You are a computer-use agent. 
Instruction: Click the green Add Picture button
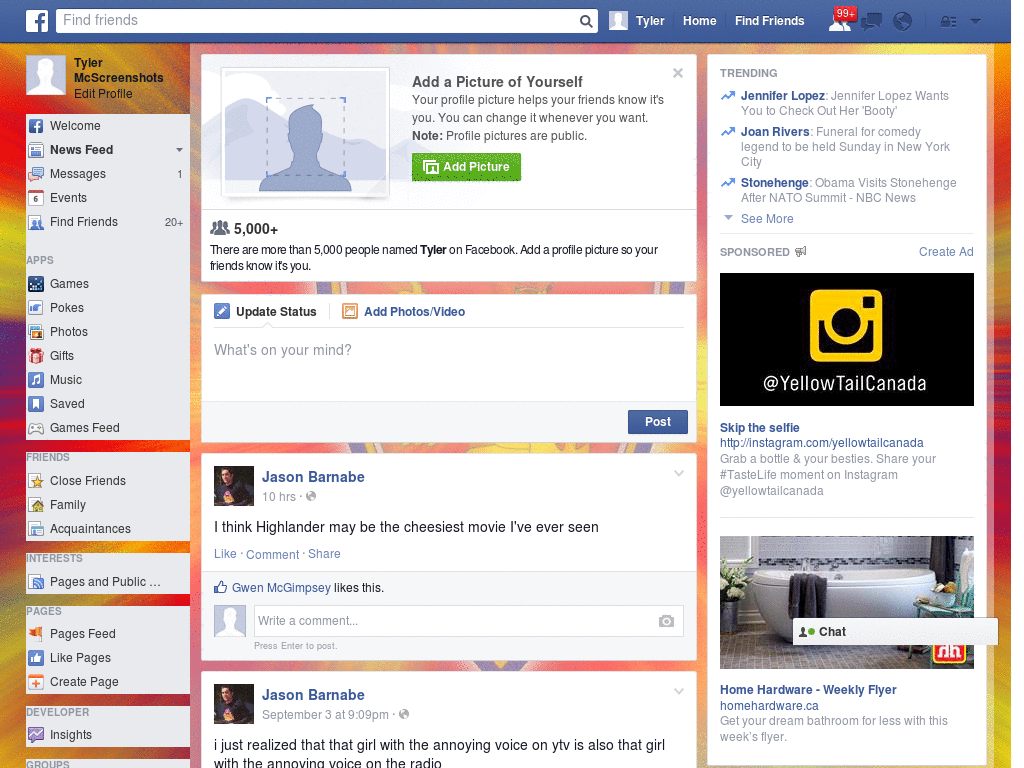click(x=466, y=167)
